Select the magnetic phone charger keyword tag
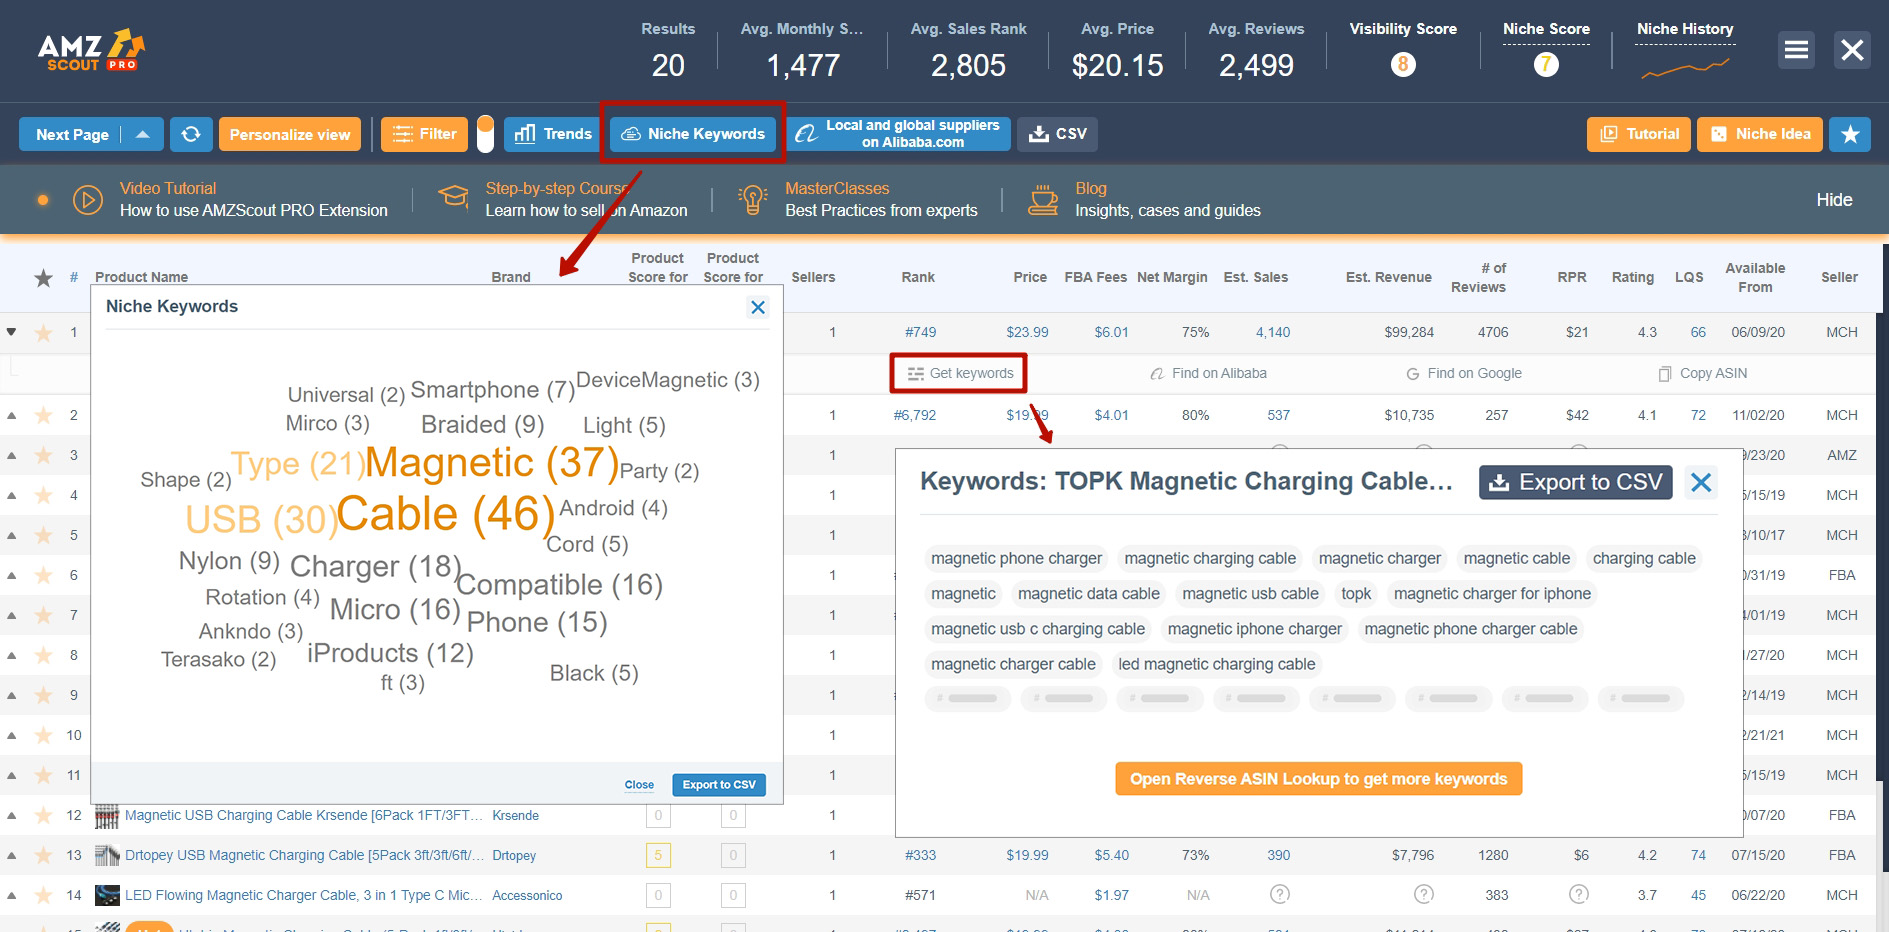 (1016, 558)
